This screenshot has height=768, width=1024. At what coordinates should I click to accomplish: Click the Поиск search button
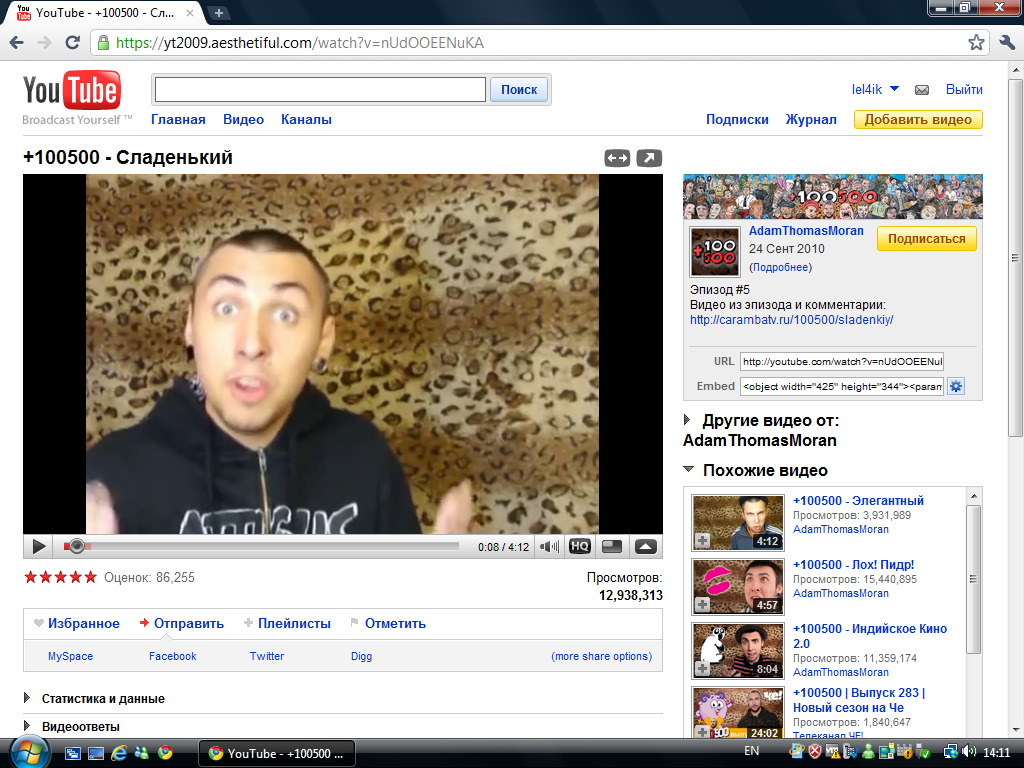(x=519, y=89)
